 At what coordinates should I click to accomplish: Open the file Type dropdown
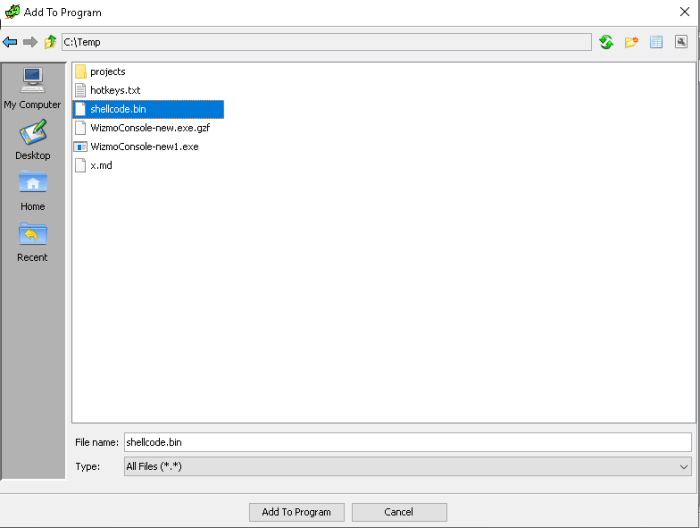(408, 466)
